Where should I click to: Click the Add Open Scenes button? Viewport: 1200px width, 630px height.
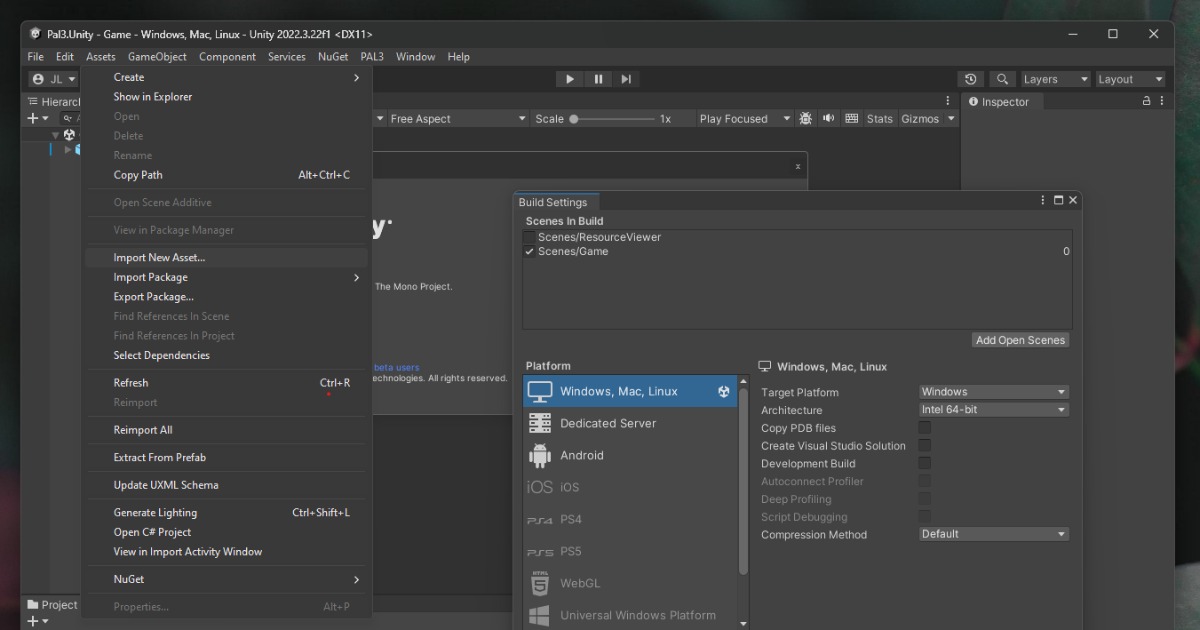[x=1020, y=340]
